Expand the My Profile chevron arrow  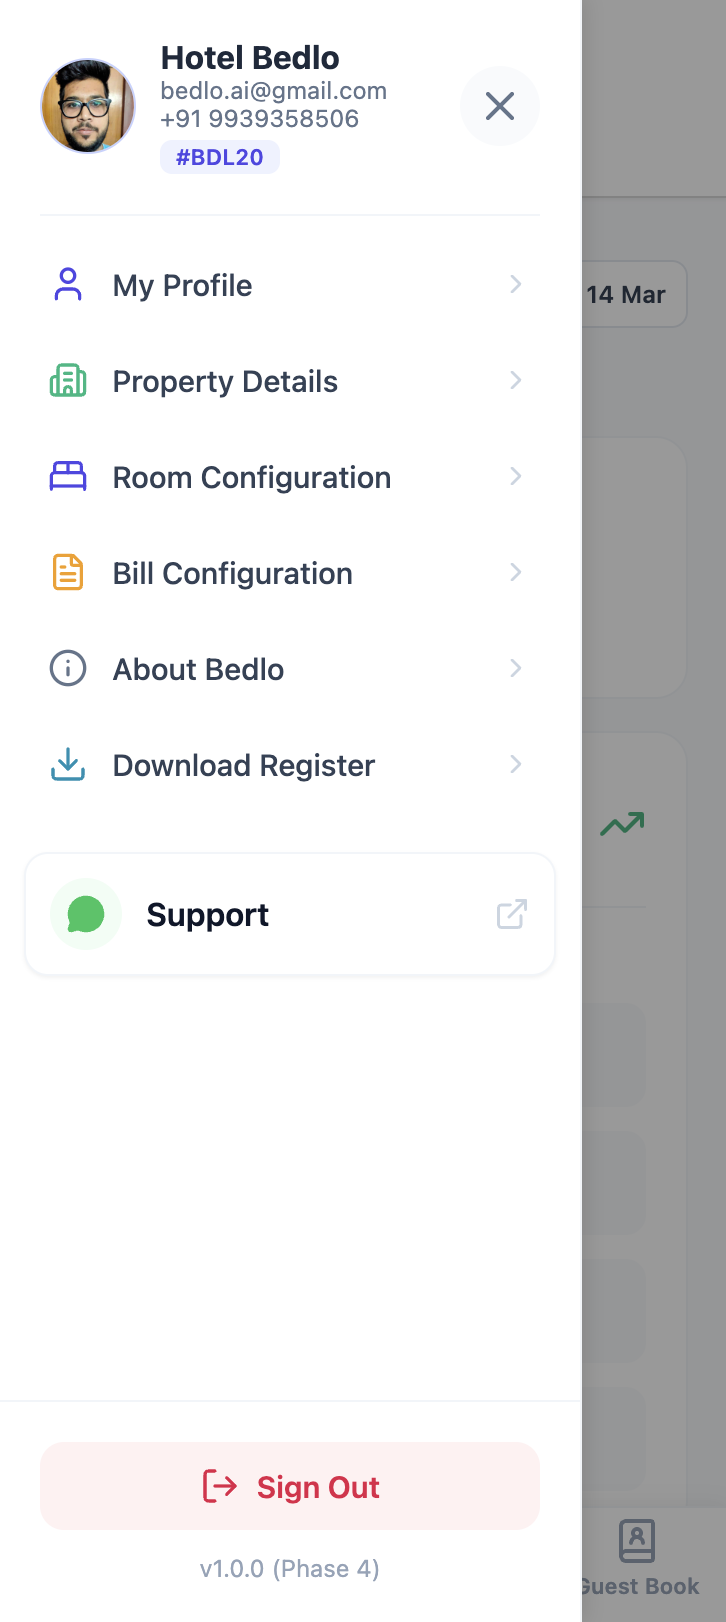click(516, 285)
